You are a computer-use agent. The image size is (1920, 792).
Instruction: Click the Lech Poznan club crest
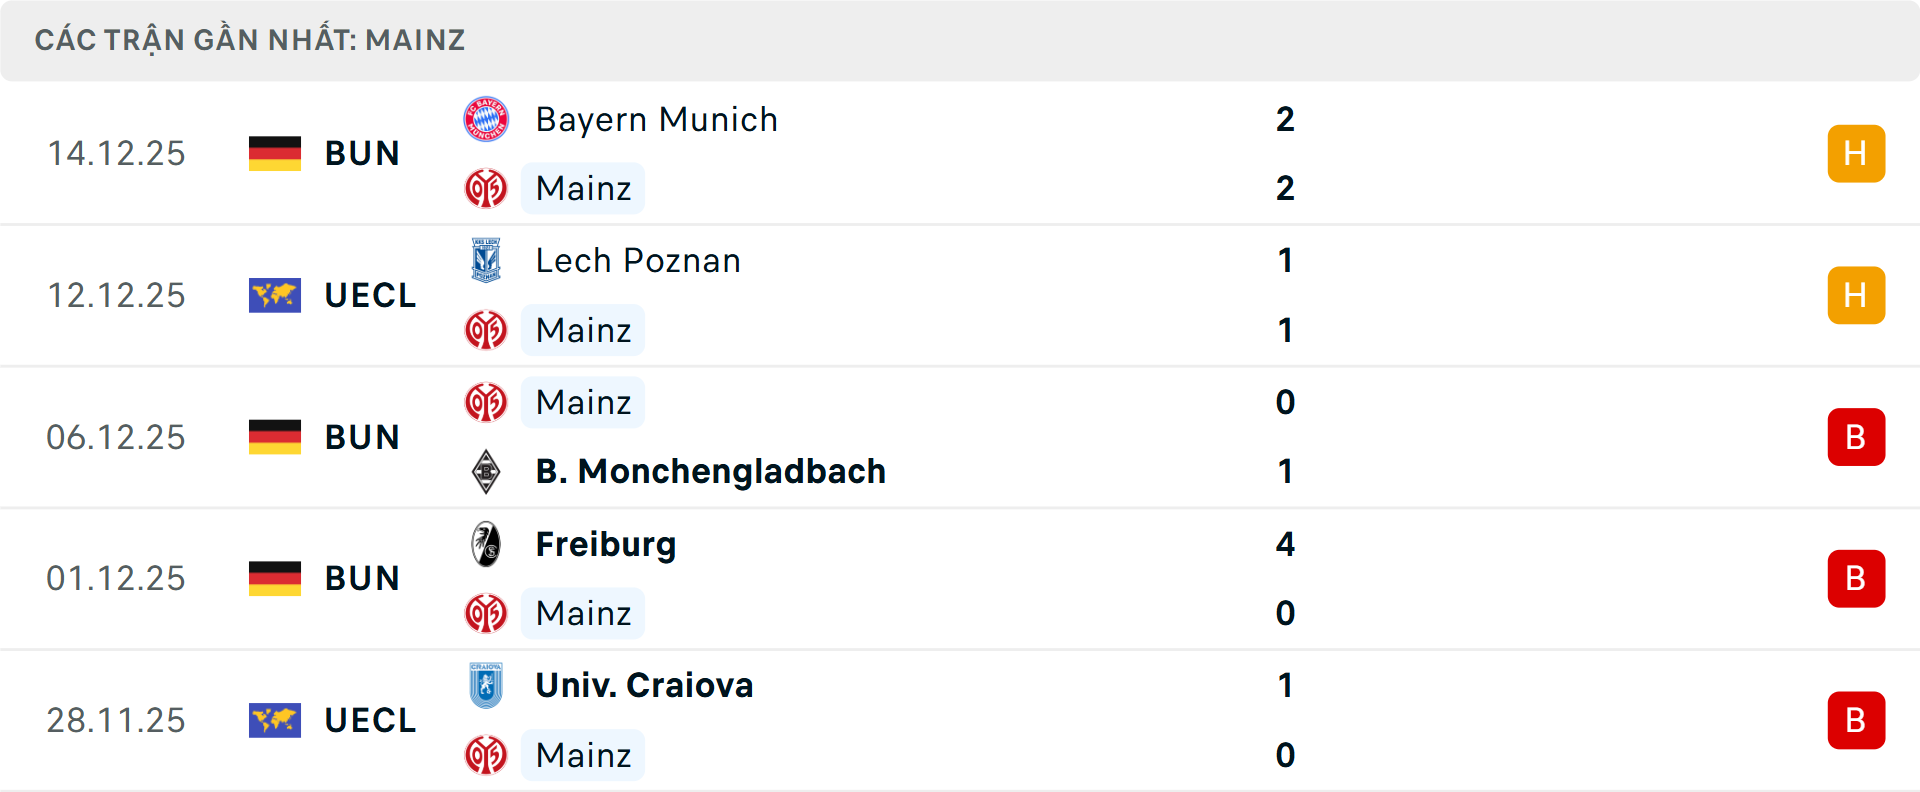(486, 260)
